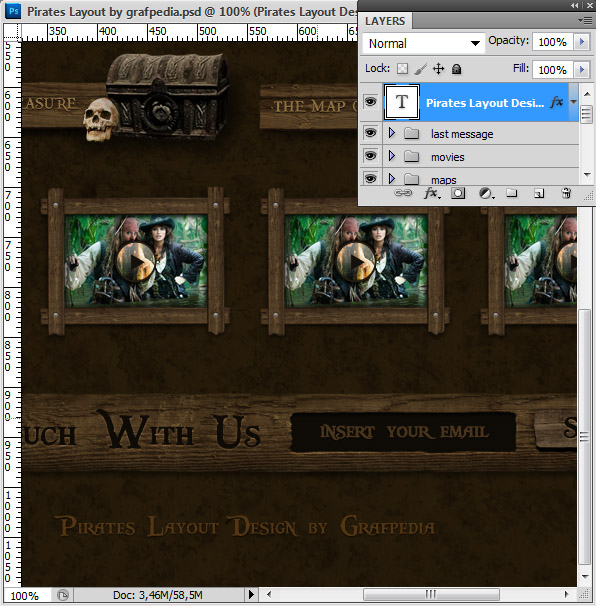The image size is (596, 606).
Task: Create new fill or adjustment layer
Action: coord(486,193)
